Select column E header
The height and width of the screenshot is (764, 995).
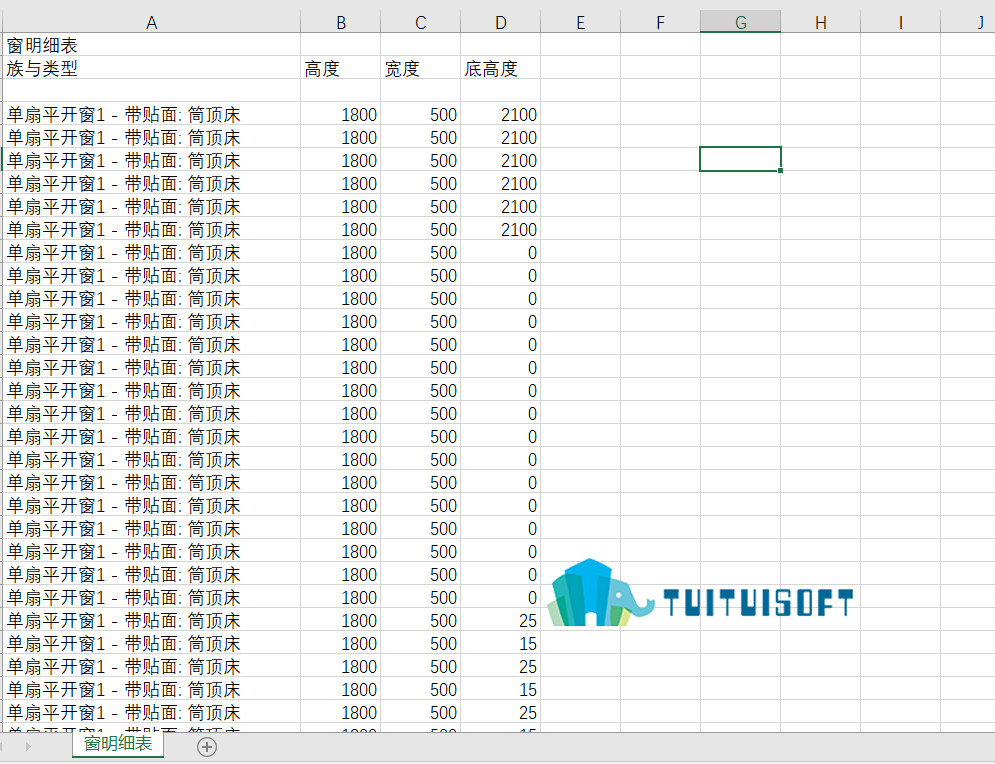tap(581, 23)
